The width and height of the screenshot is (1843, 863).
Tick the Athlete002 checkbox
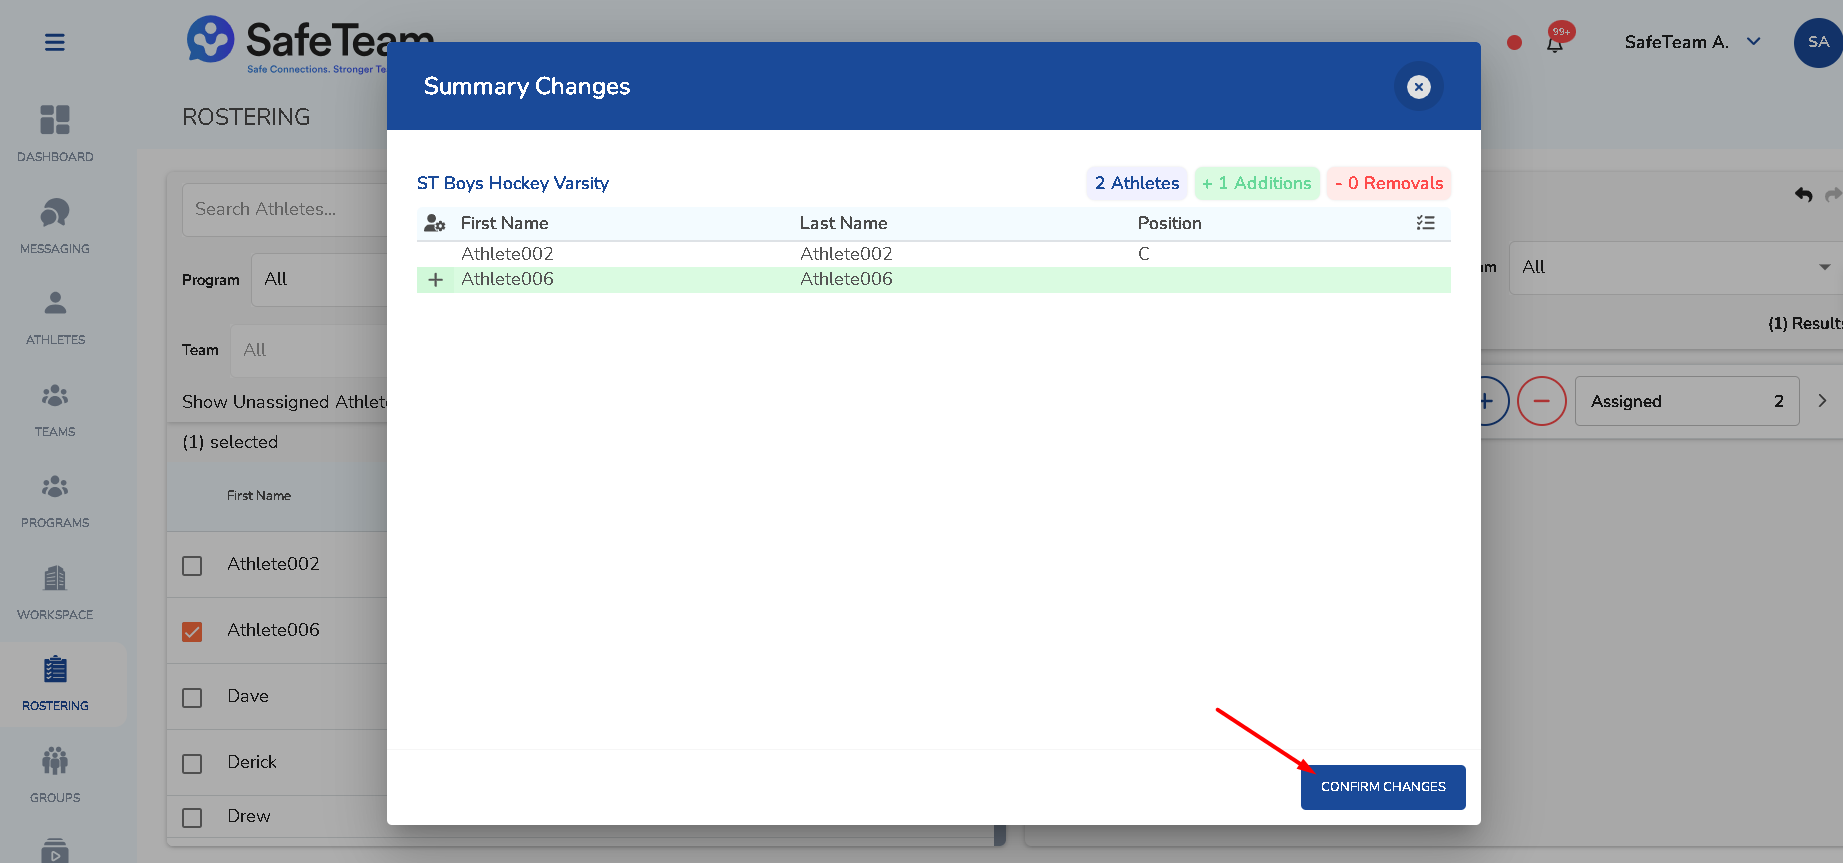point(192,566)
